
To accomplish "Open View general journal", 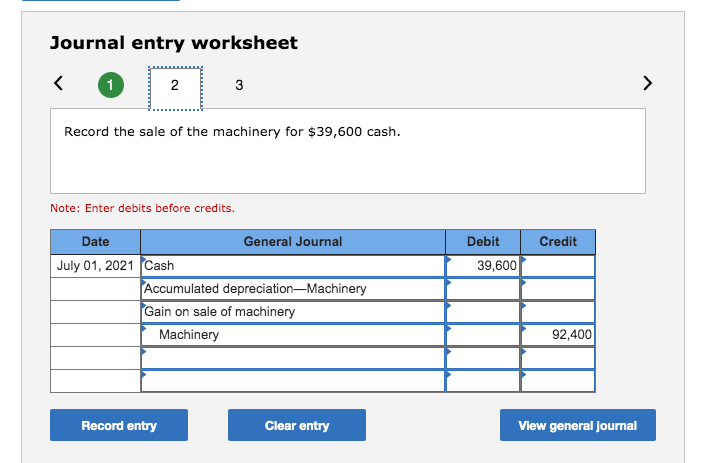I will [578, 425].
